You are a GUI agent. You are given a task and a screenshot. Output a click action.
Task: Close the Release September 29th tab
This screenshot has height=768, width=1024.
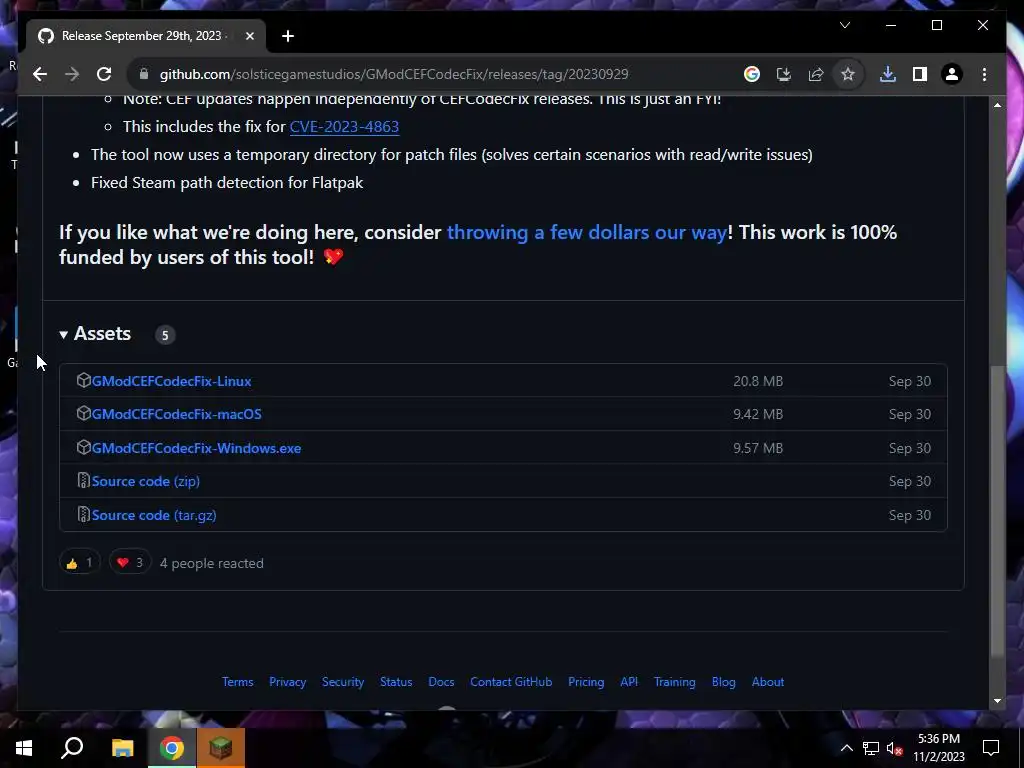point(249,37)
